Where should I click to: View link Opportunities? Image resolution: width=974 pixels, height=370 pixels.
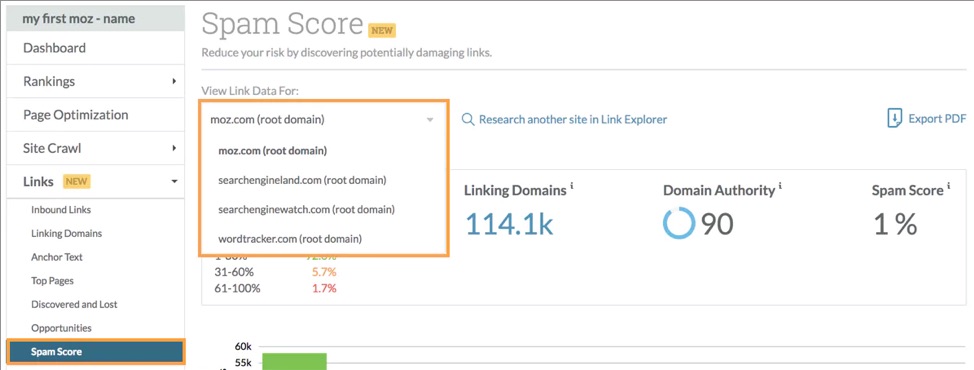point(61,328)
